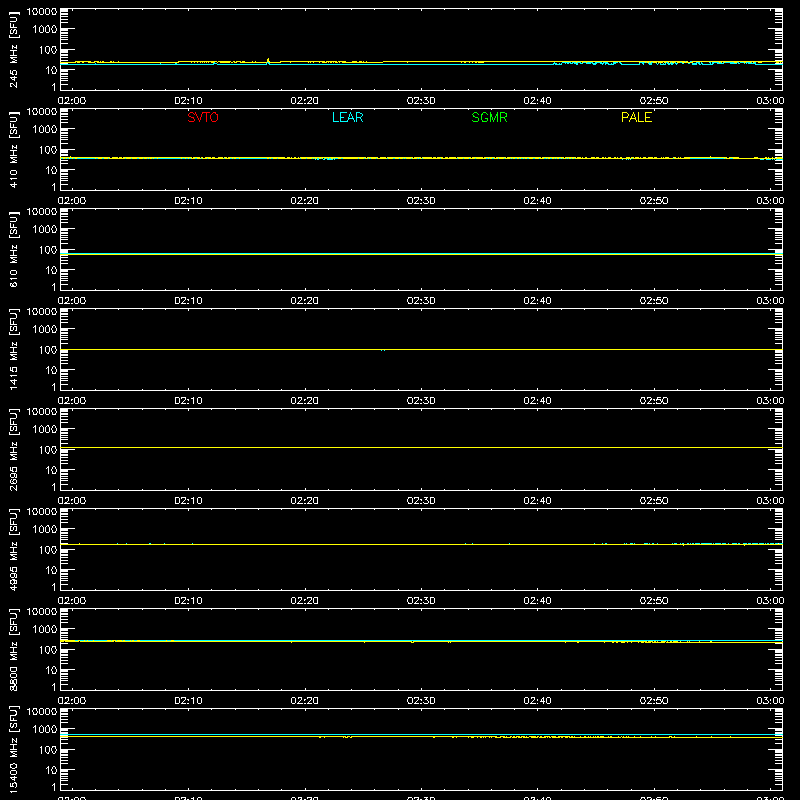This screenshot has width=800, height=800.
Task: Click the 10 y-axis value on 1415 MHz panel
Action: click(51, 370)
